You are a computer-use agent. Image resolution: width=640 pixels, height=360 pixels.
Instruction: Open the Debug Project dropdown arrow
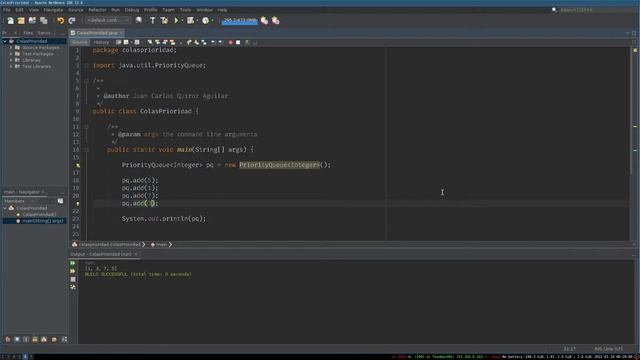coord(197,20)
